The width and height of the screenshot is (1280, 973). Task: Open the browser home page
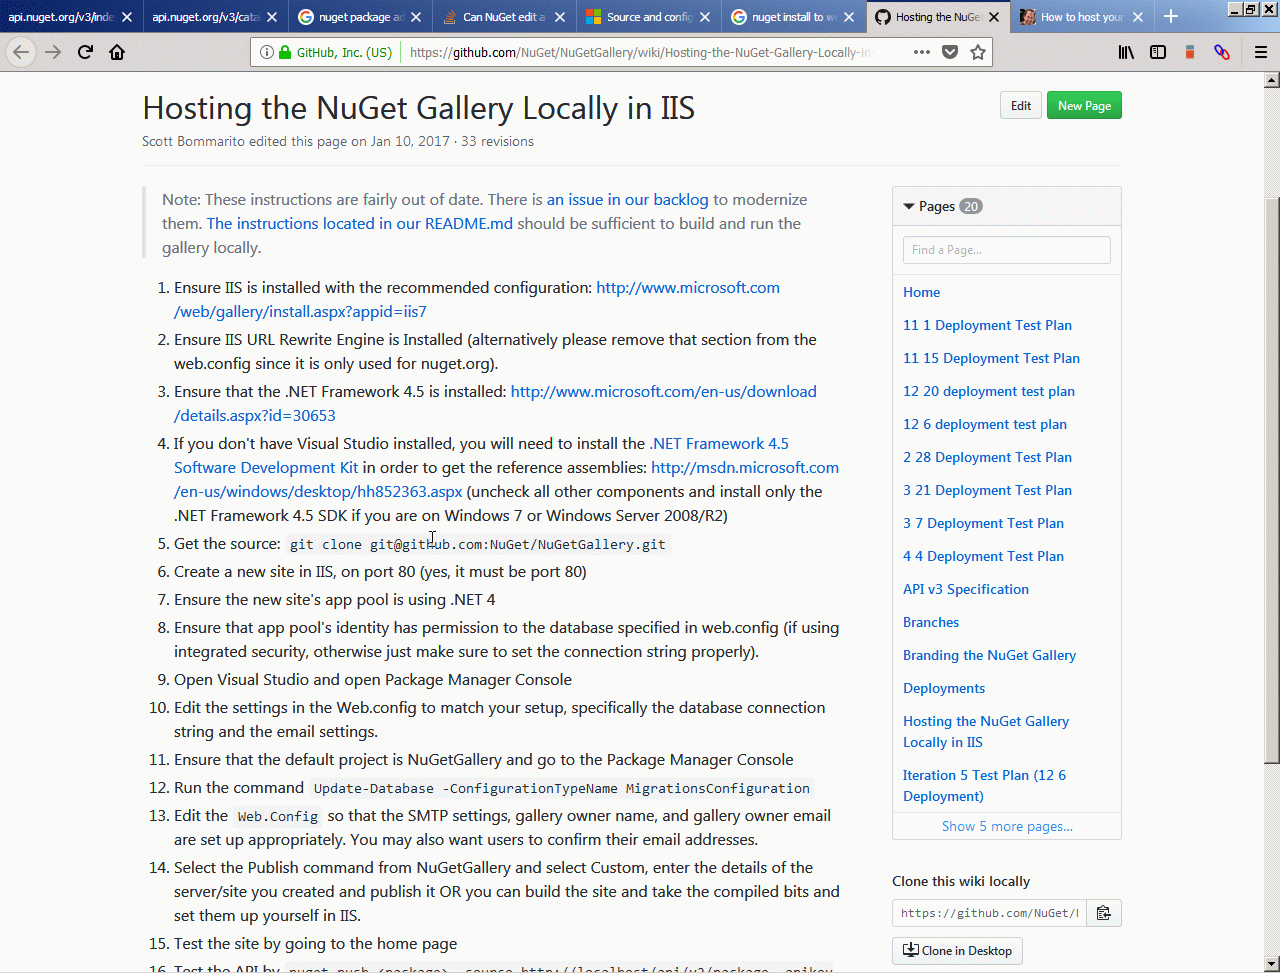pos(117,52)
